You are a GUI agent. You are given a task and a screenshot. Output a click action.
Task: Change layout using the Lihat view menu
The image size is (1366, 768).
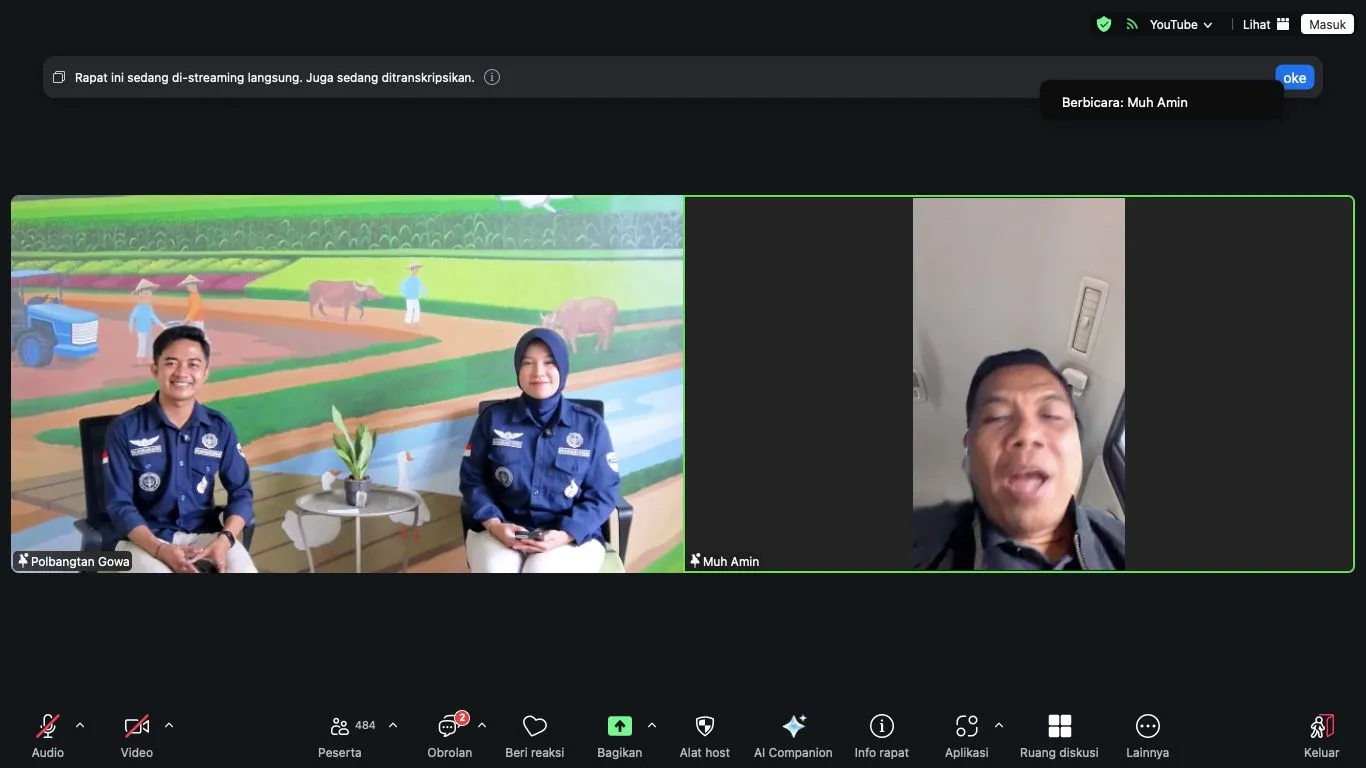pos(1265,25)
